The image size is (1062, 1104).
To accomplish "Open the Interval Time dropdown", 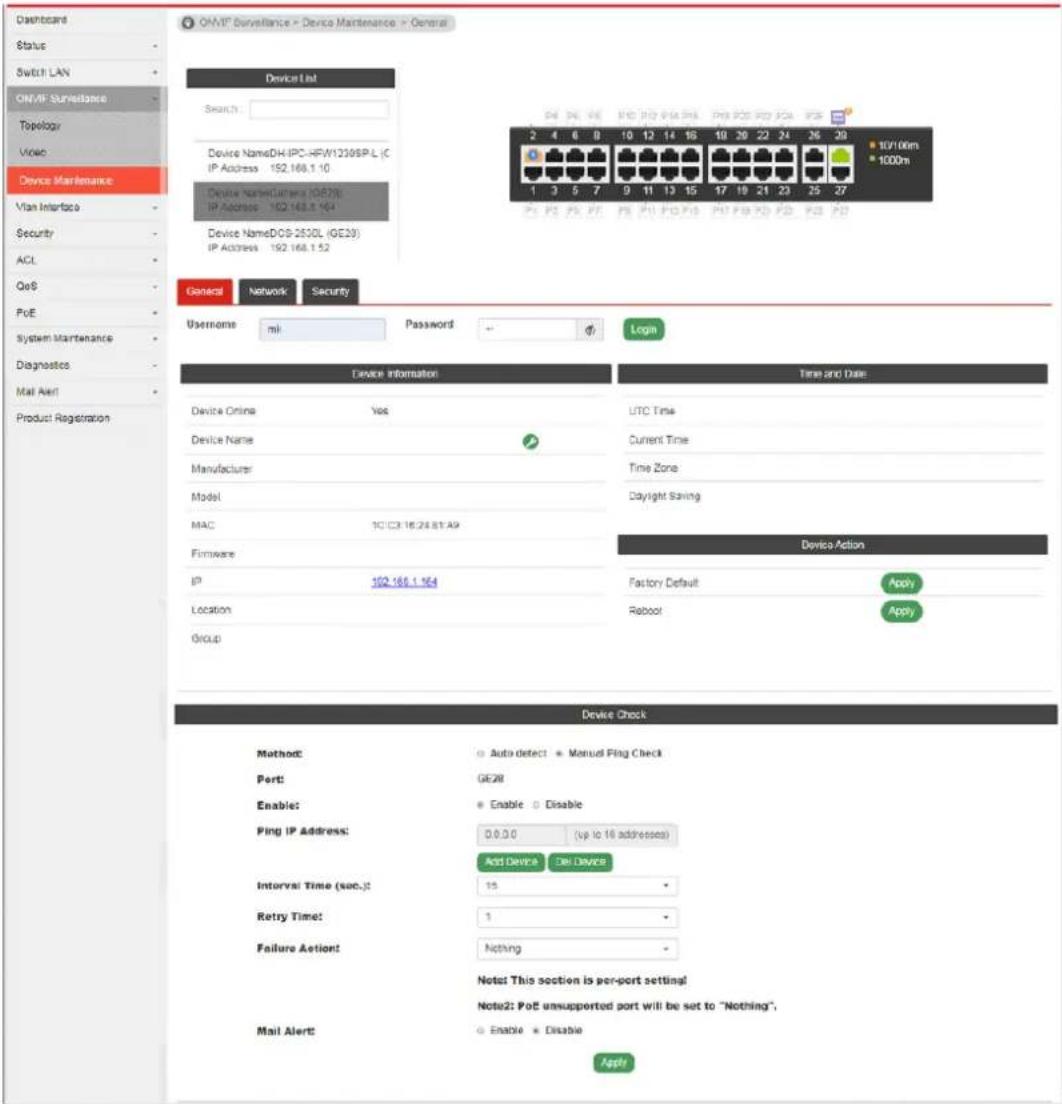I will [577, 886].
